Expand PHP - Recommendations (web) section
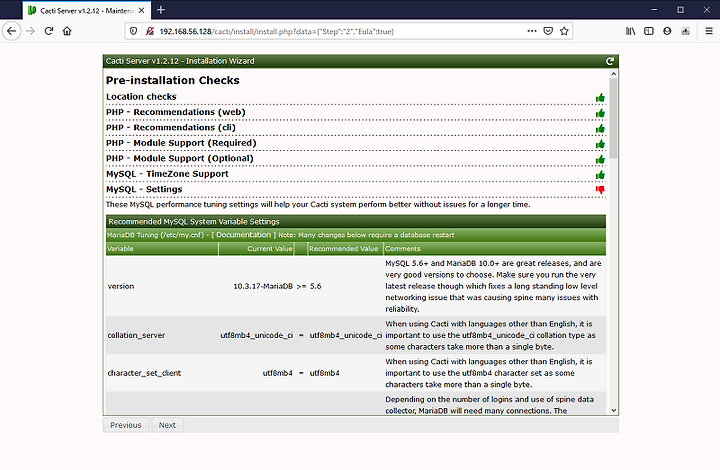The height and width of the screenshot is (470, 720). pos(176,112)
